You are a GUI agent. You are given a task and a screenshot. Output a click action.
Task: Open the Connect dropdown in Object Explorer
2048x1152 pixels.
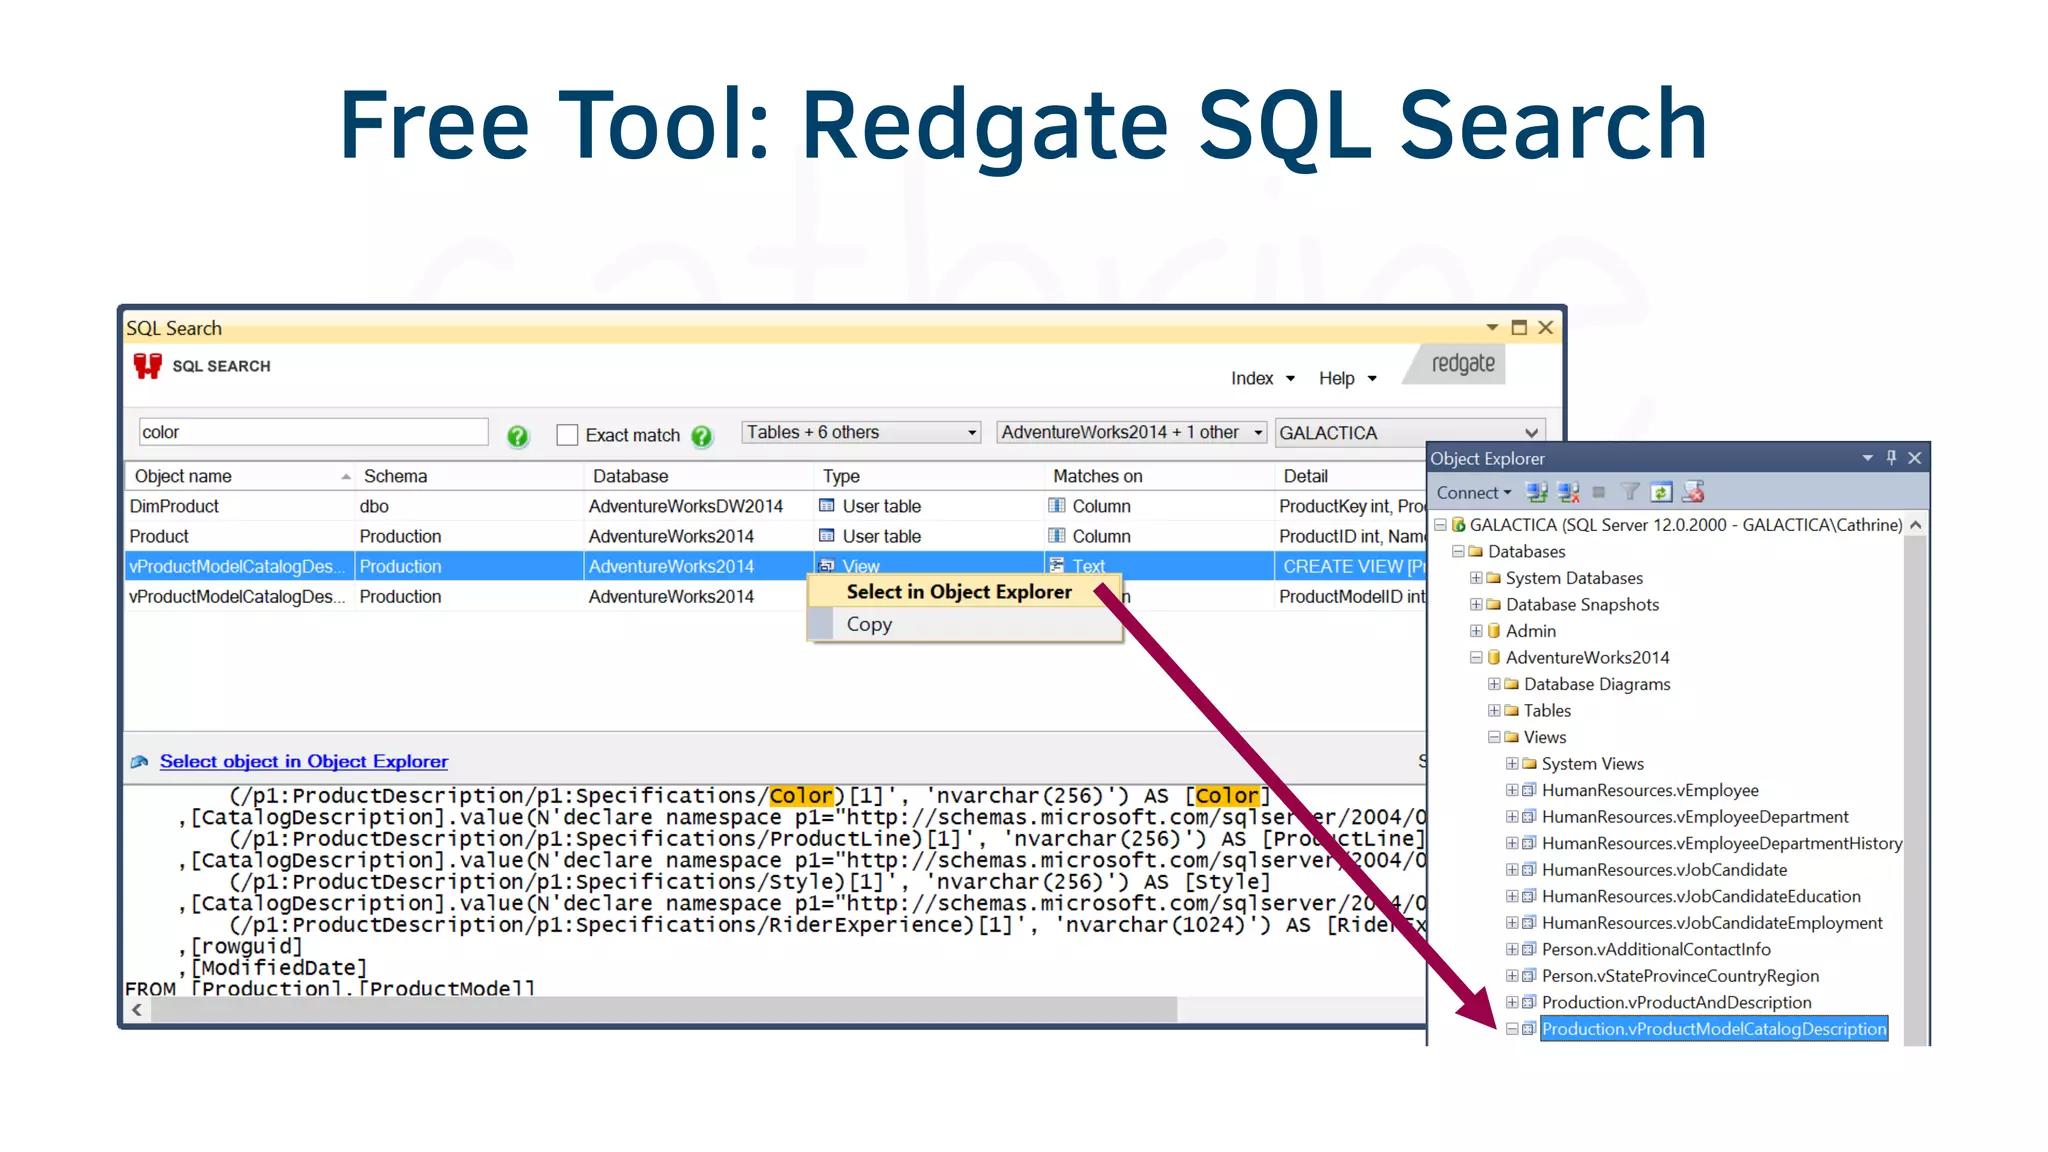pyautogui.click(x=1474, y=493)
